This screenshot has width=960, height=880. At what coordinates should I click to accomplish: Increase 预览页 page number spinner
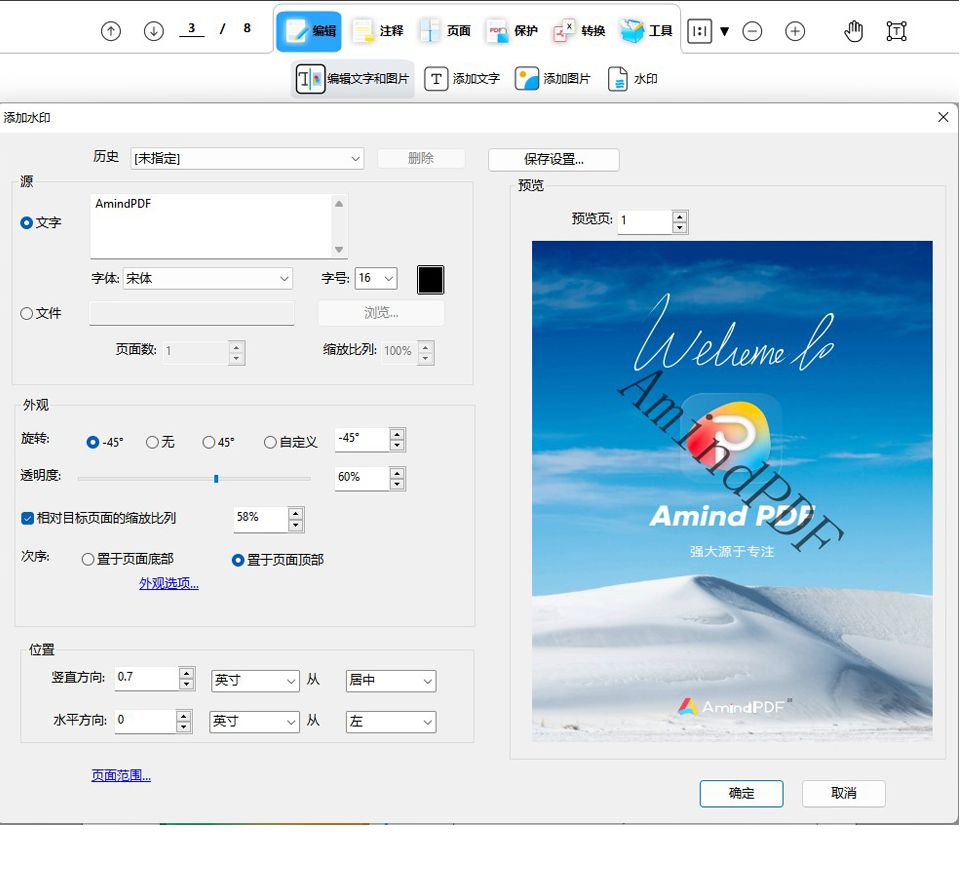tap(680, 216)
